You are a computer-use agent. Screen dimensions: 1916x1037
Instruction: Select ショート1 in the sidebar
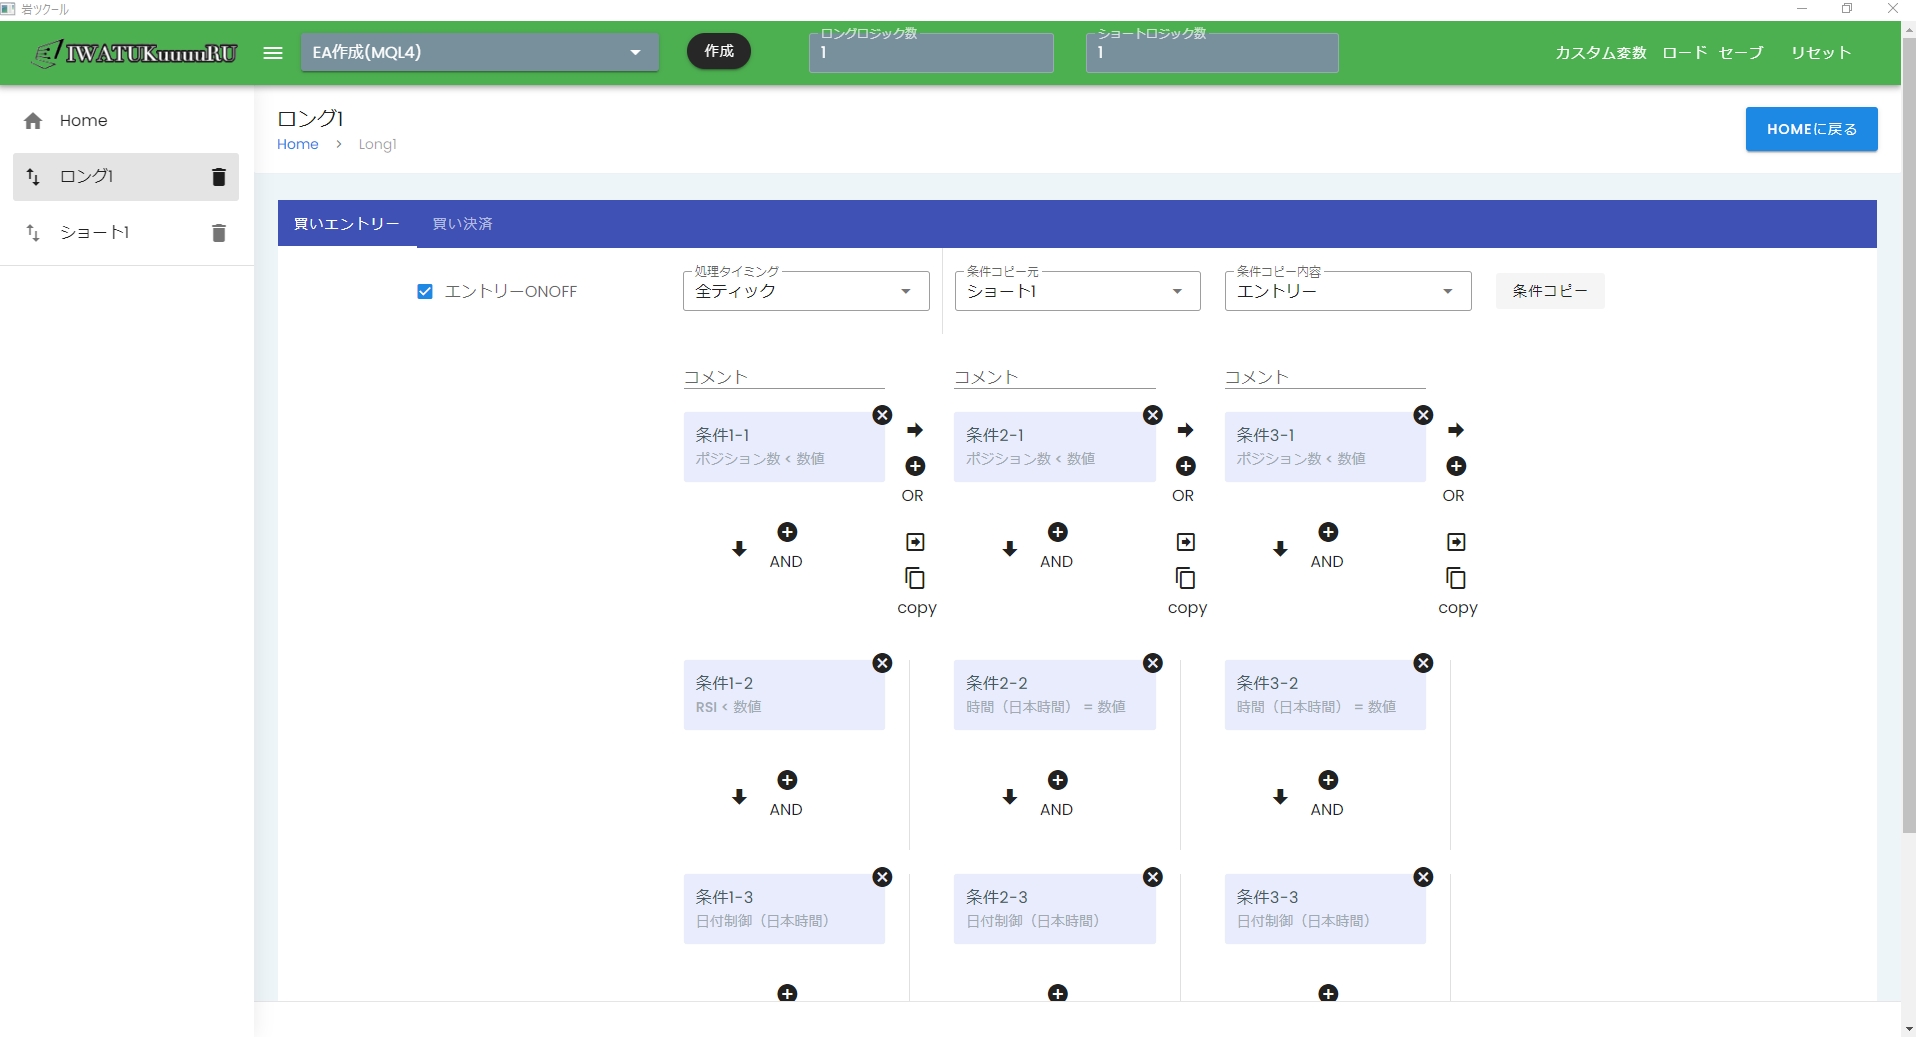click(x=95, y=233)
